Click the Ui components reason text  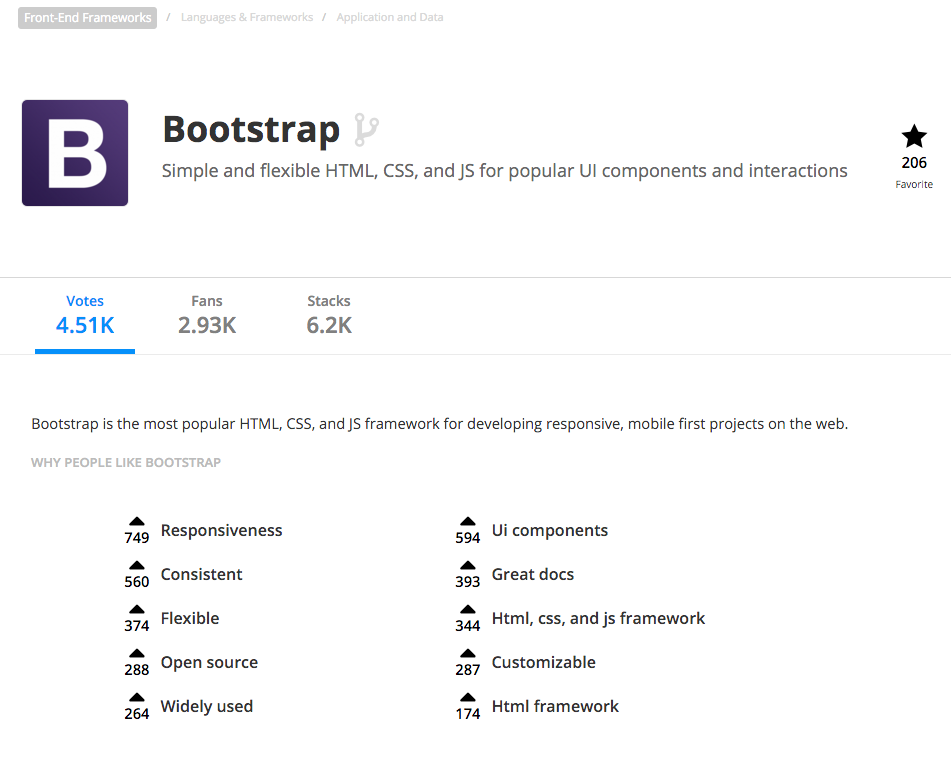point(549,530)
